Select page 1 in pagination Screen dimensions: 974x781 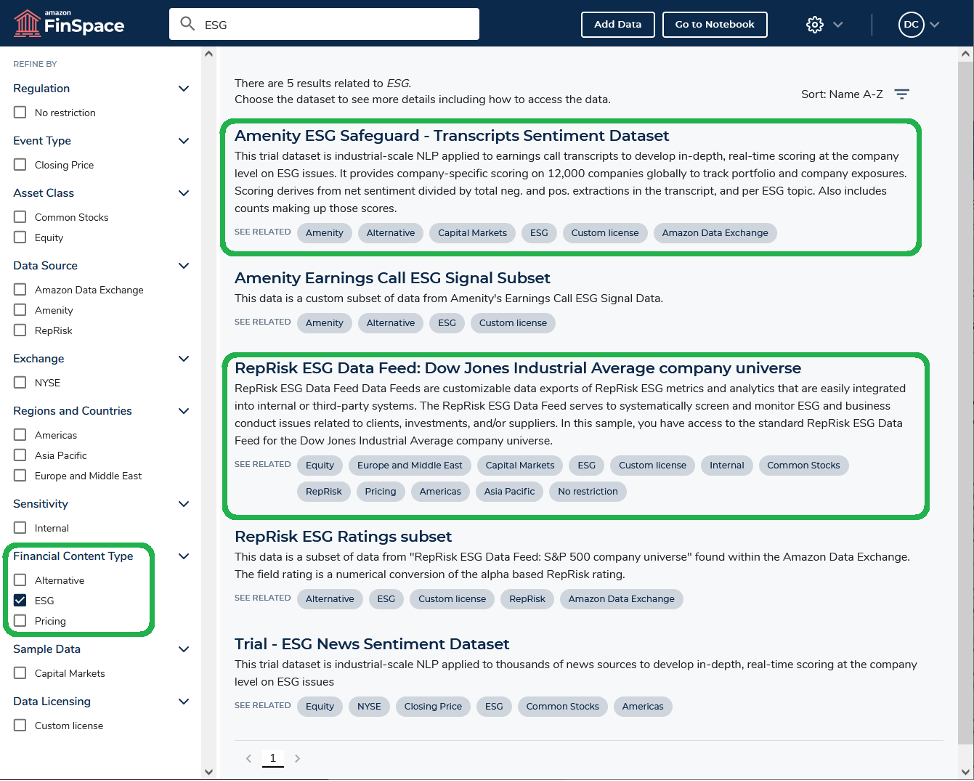click(272, 758)
